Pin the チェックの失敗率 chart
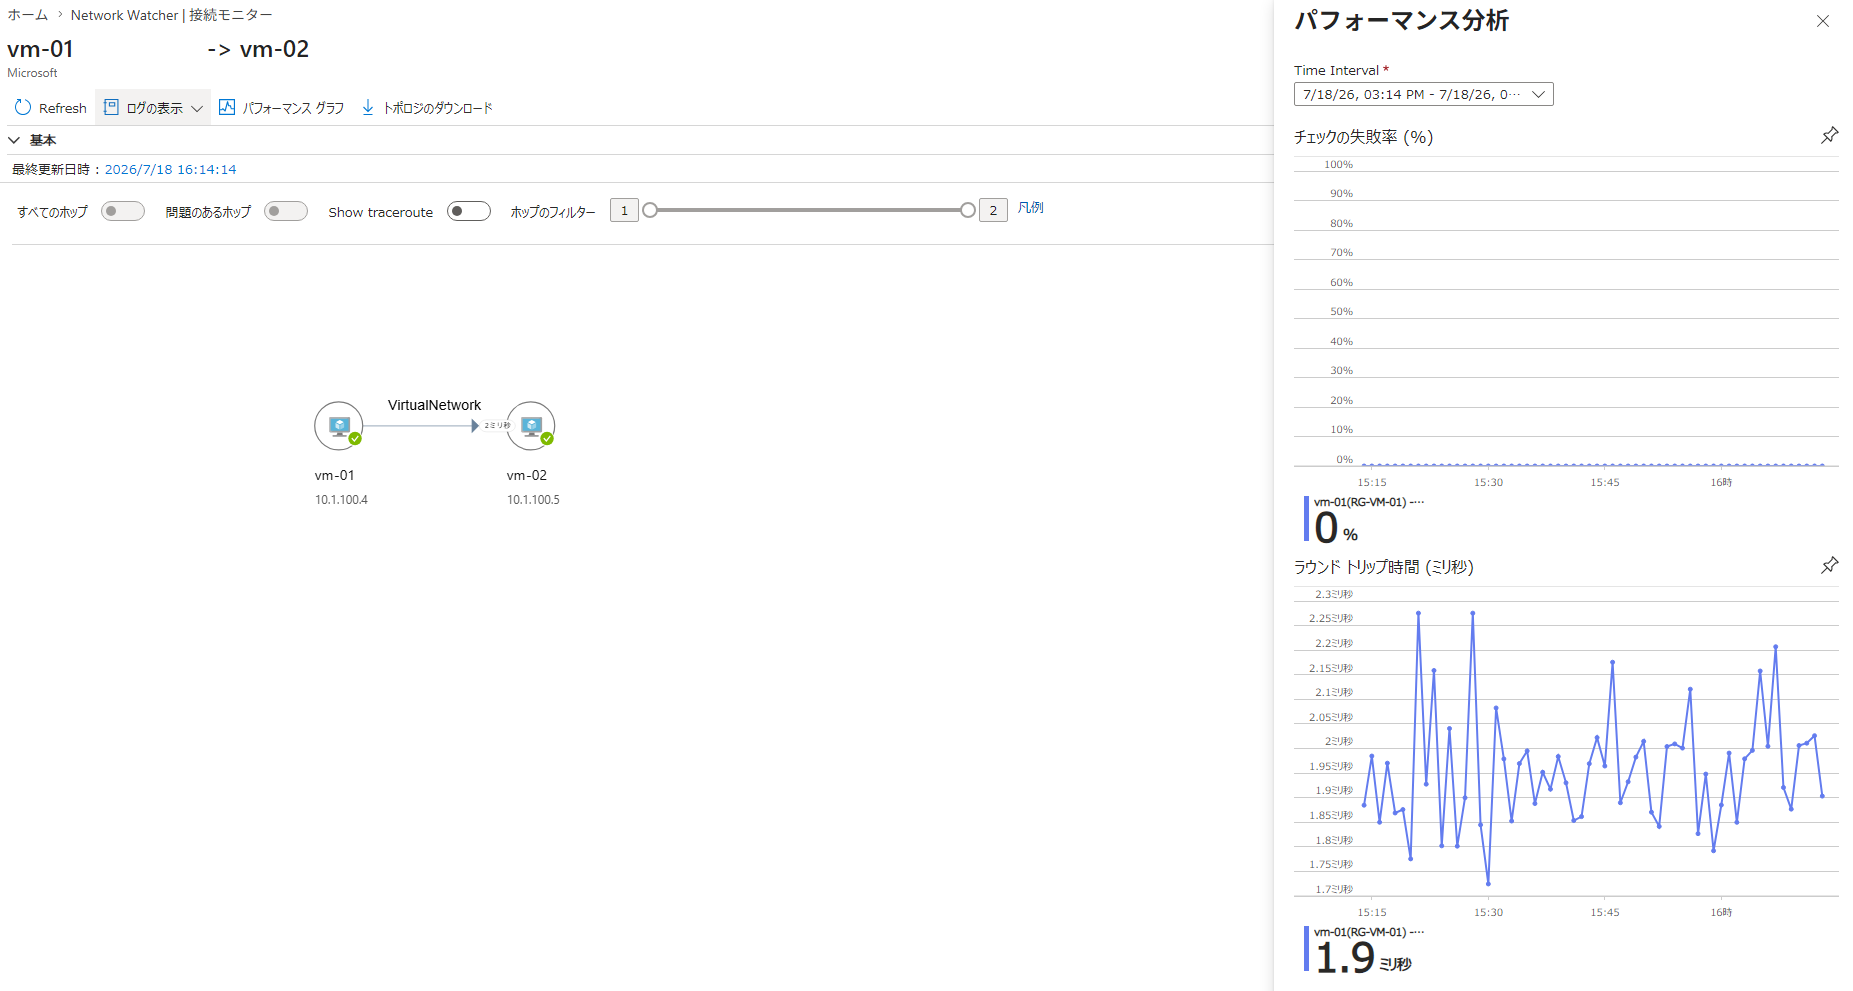 tap(1829, 135)
